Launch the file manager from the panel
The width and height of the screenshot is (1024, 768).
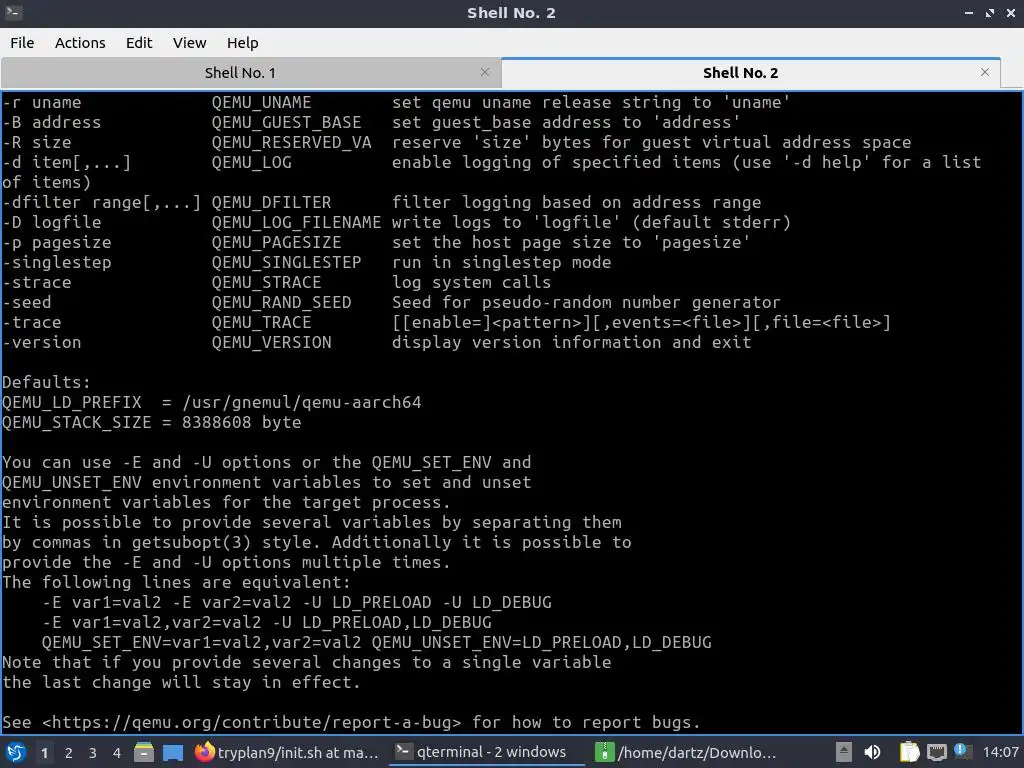[144, 752]
